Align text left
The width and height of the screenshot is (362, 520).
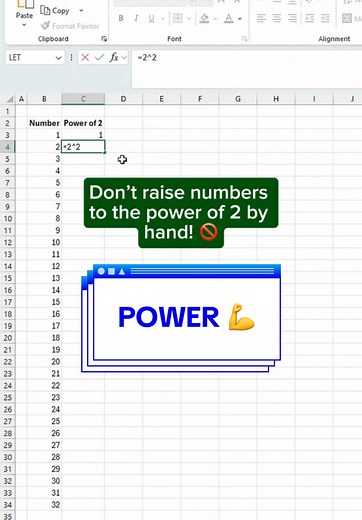point(261,18)
